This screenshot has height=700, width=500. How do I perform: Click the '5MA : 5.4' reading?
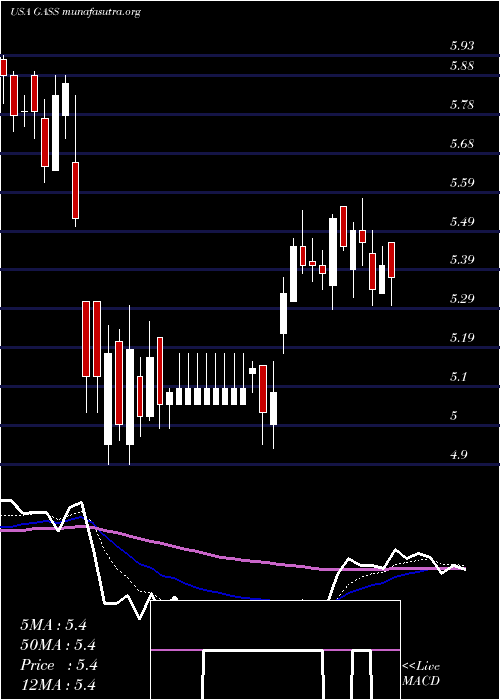coord(53,625)
